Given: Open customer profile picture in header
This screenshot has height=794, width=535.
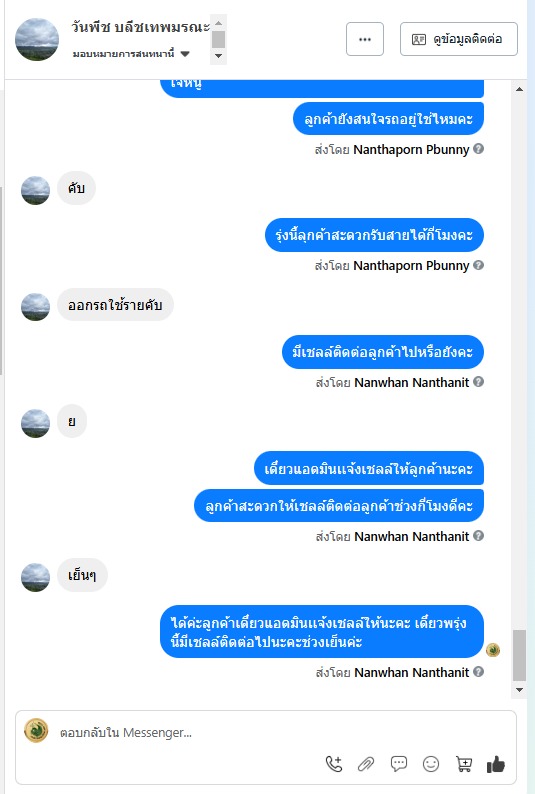Looking at the screenshot, I should (37, 39).
